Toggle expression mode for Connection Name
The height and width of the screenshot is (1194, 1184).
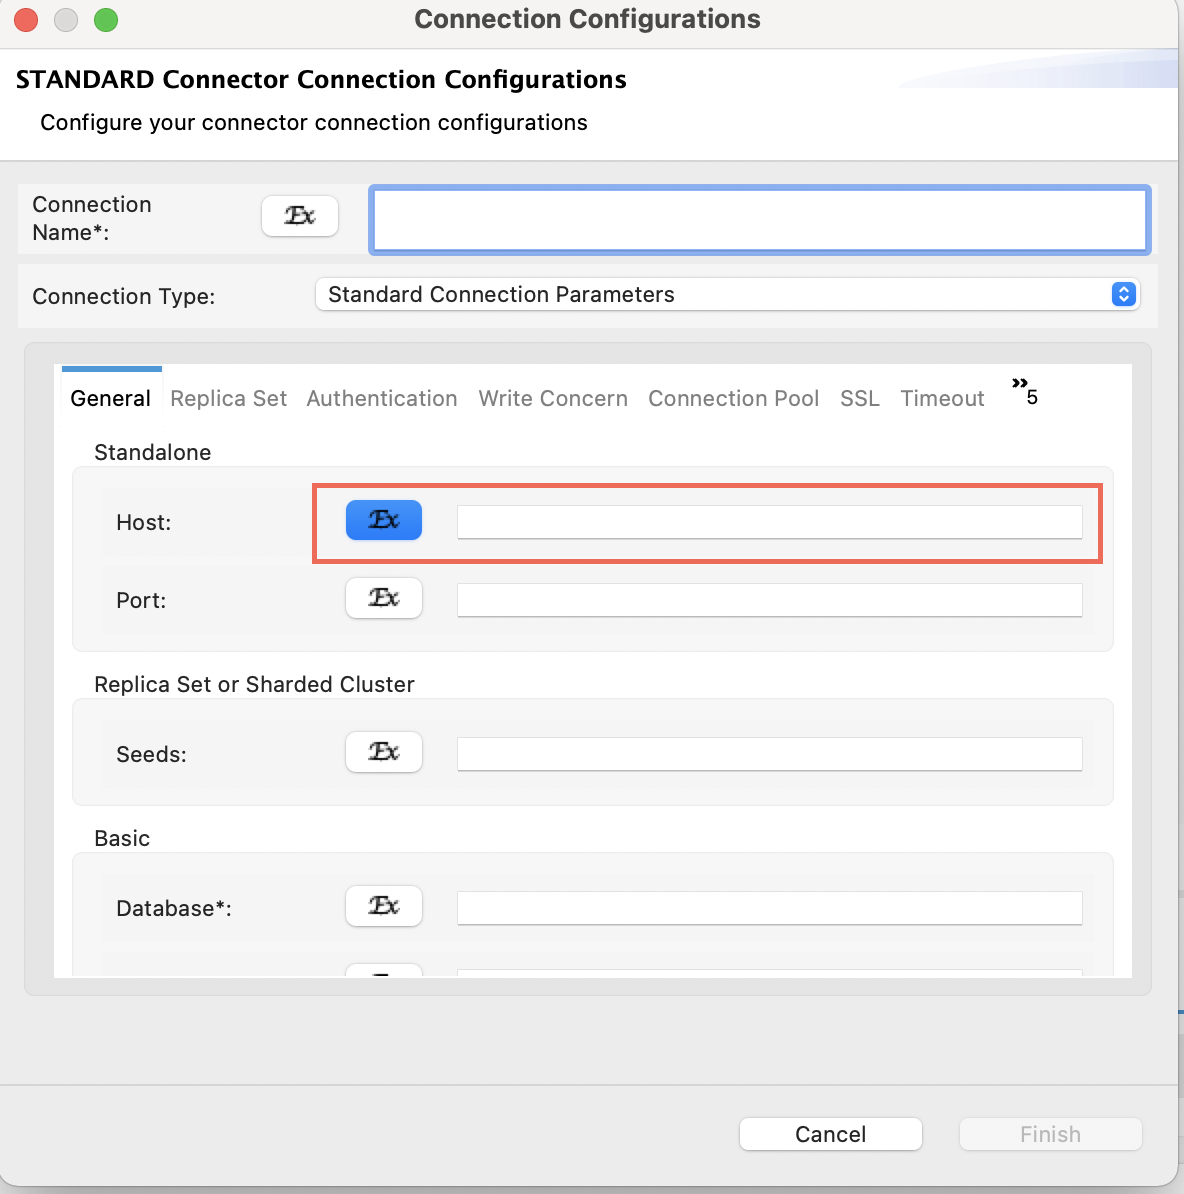300,216
